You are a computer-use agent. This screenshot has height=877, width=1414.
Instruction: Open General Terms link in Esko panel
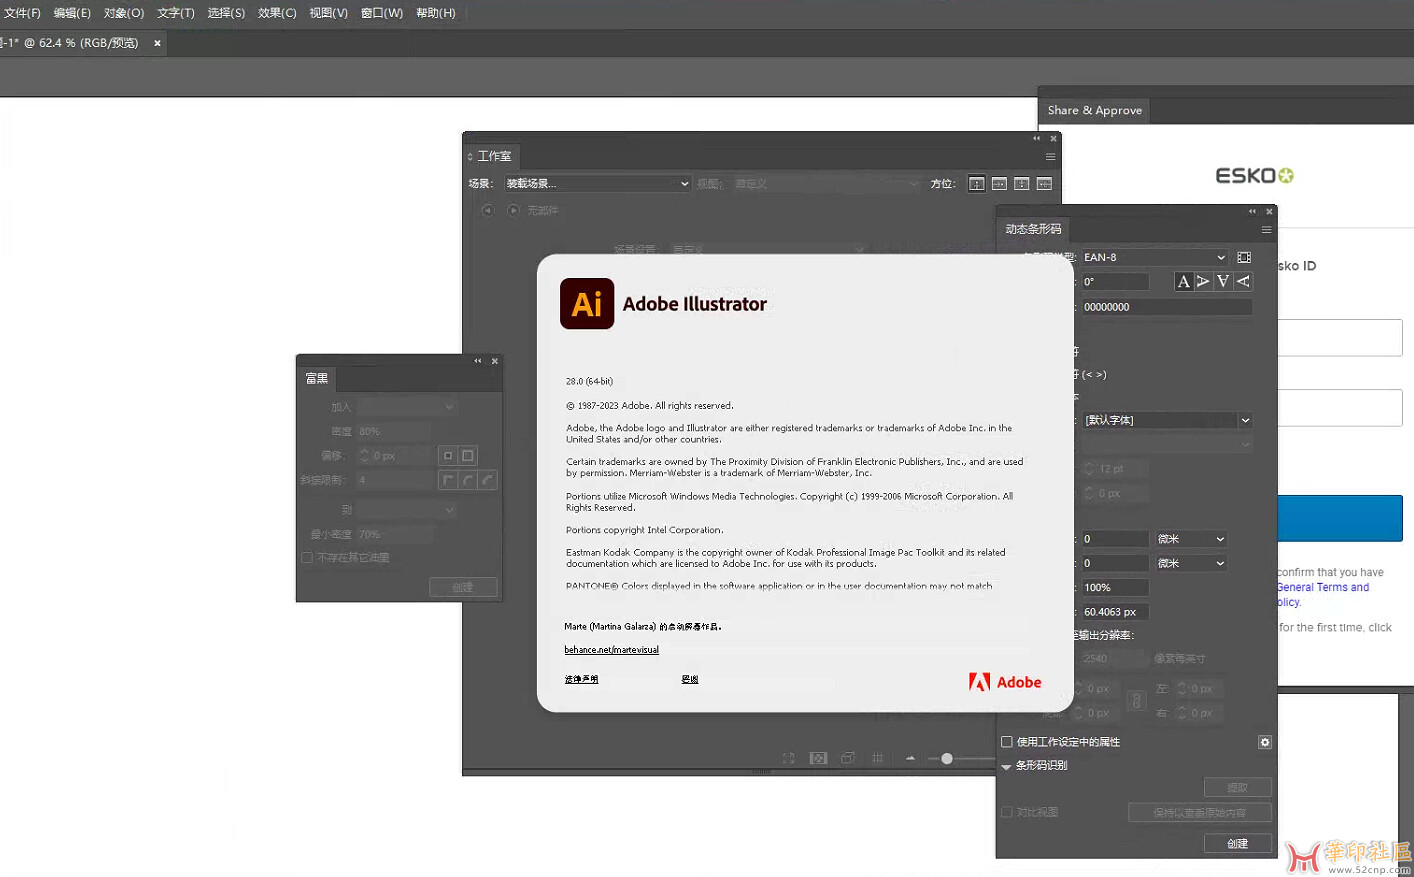pyautogui.click(x=1323, y=588)
